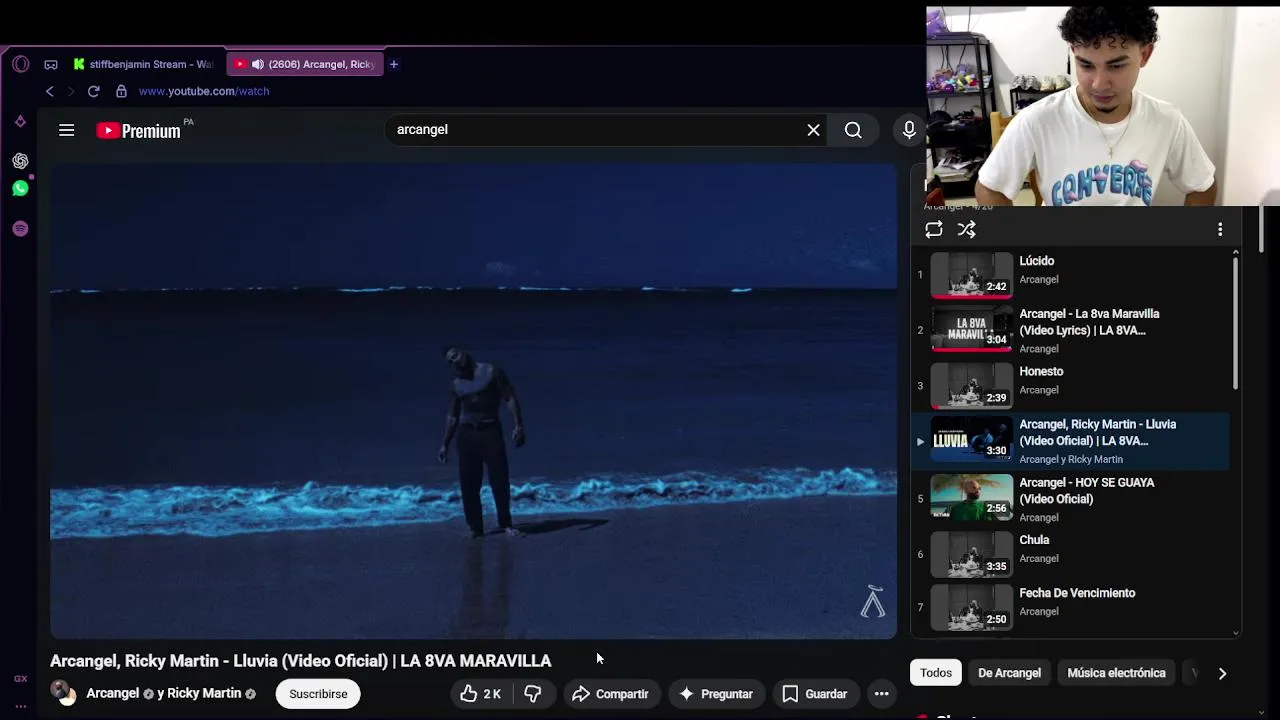Play Chula from the playlist
This screenshot has width=1280, height=720.
point(1070,554)
